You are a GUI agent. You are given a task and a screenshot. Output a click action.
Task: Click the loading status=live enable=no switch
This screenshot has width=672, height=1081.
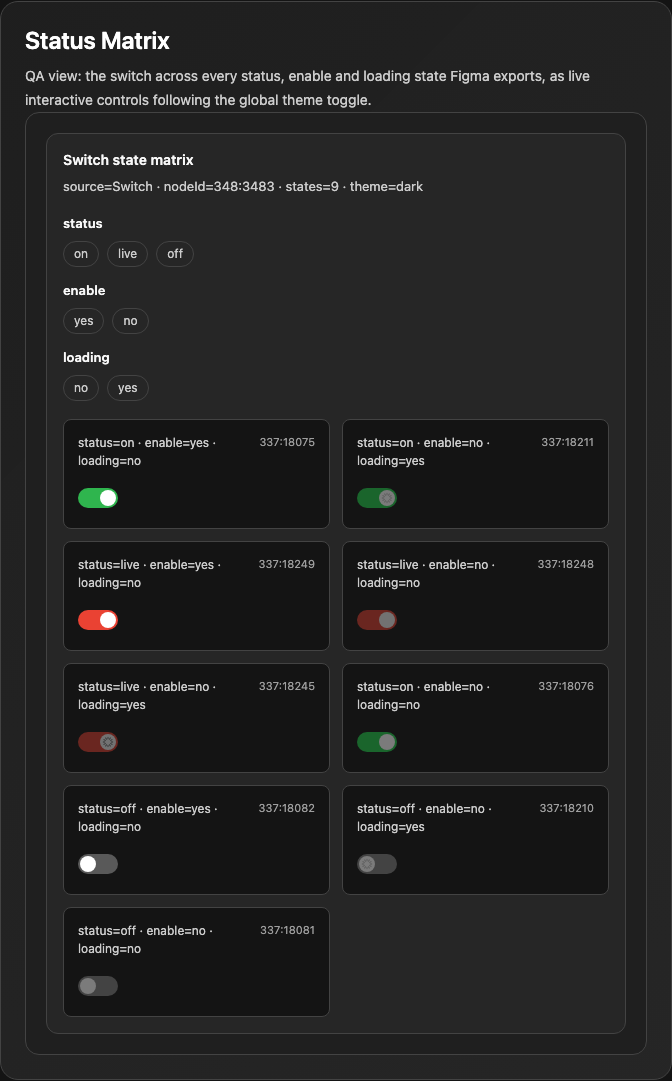pyautogui.click(x=98, y=742)
